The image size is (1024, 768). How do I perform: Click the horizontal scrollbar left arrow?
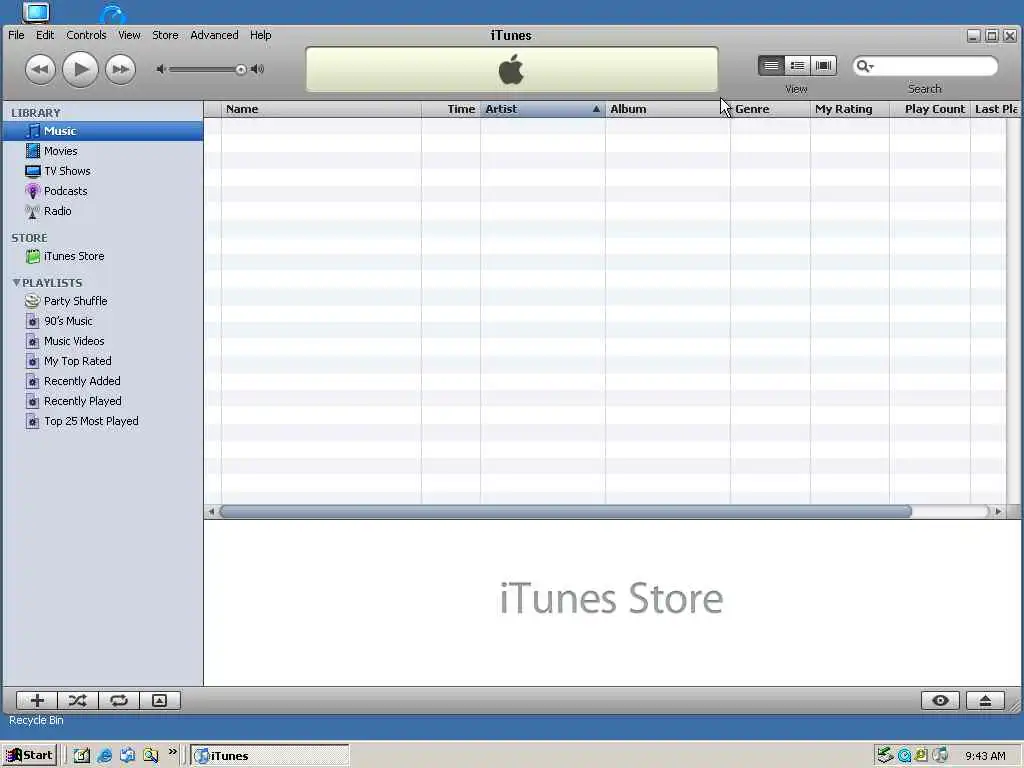(x=211, y=512)
